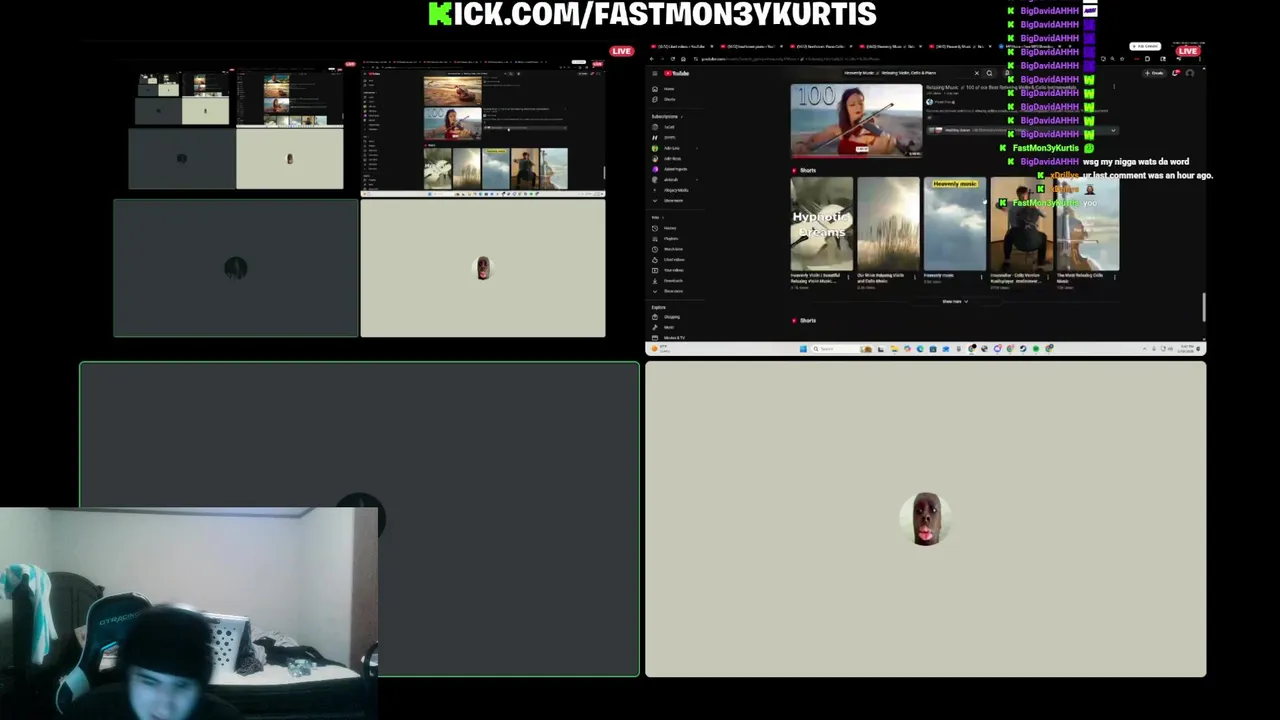Open the YouTube account avatar menu

1190,73
